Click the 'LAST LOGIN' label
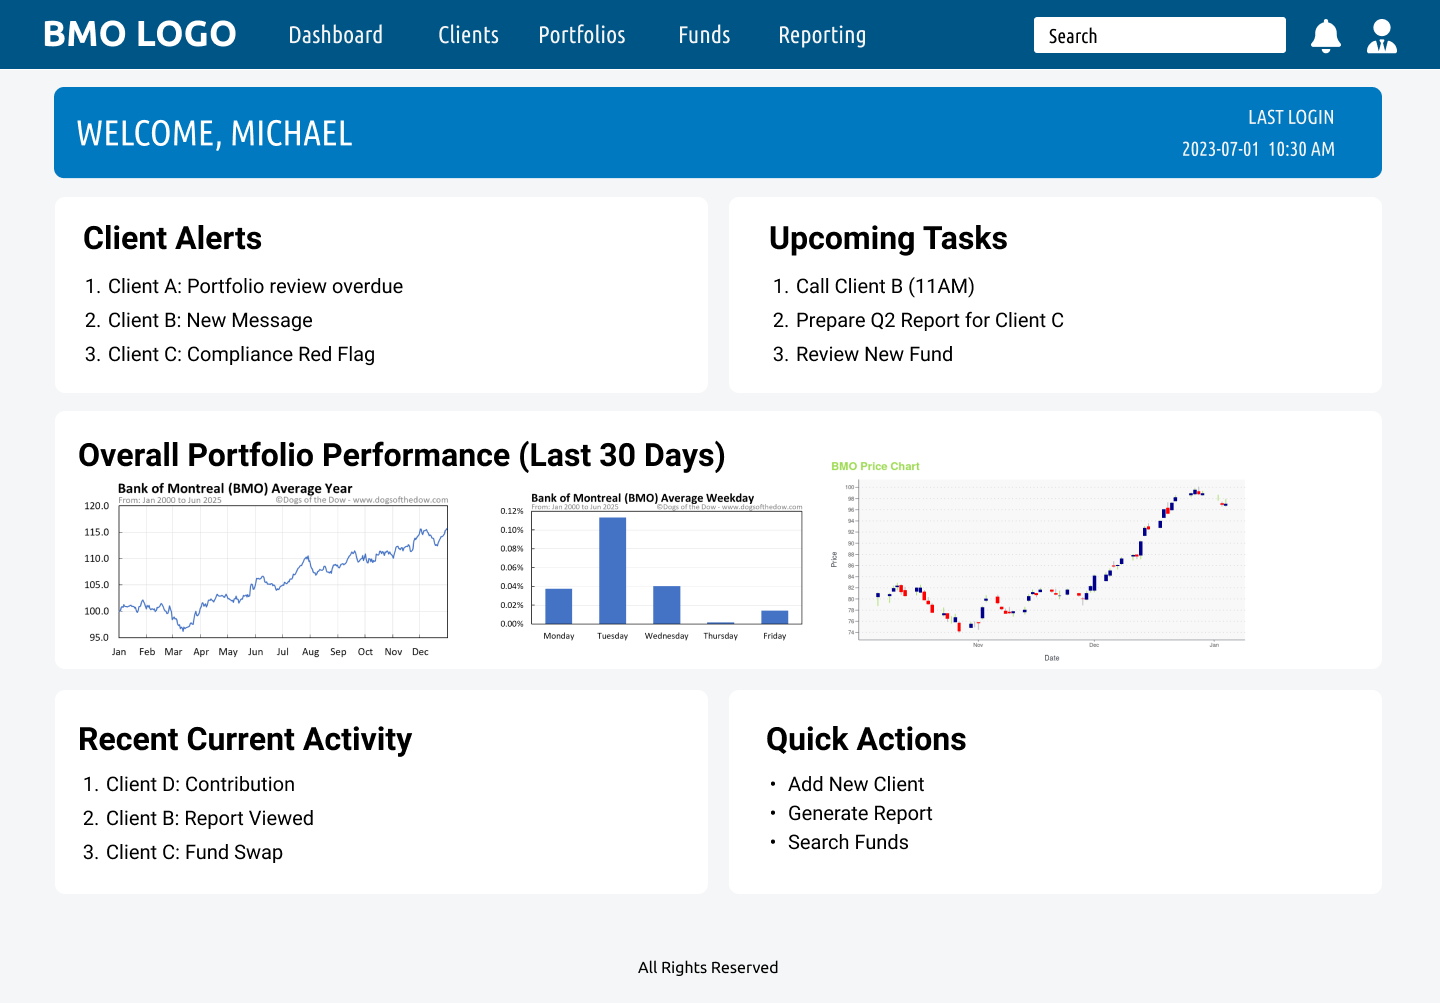This screenshot has height=1003, width=1440. point(1291,117)
